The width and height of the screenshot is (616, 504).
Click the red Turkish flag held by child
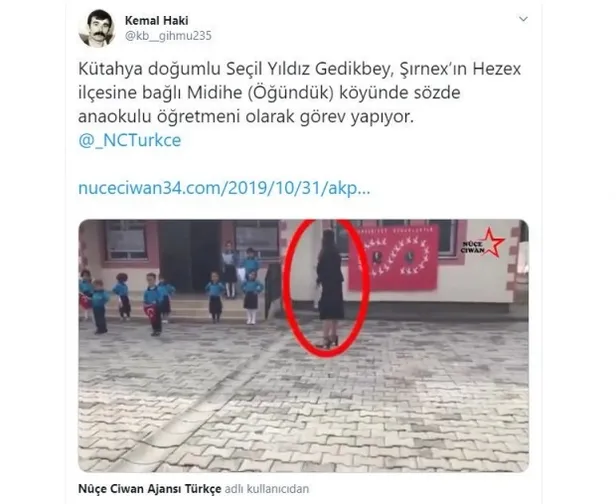pos(150,311)
